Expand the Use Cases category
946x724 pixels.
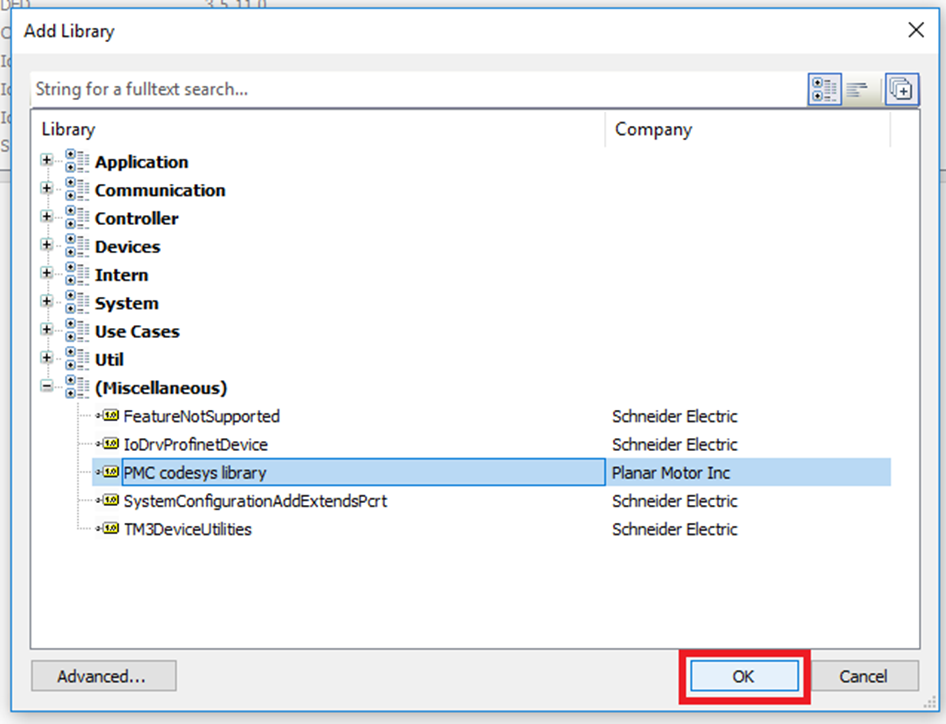(47, 330)
